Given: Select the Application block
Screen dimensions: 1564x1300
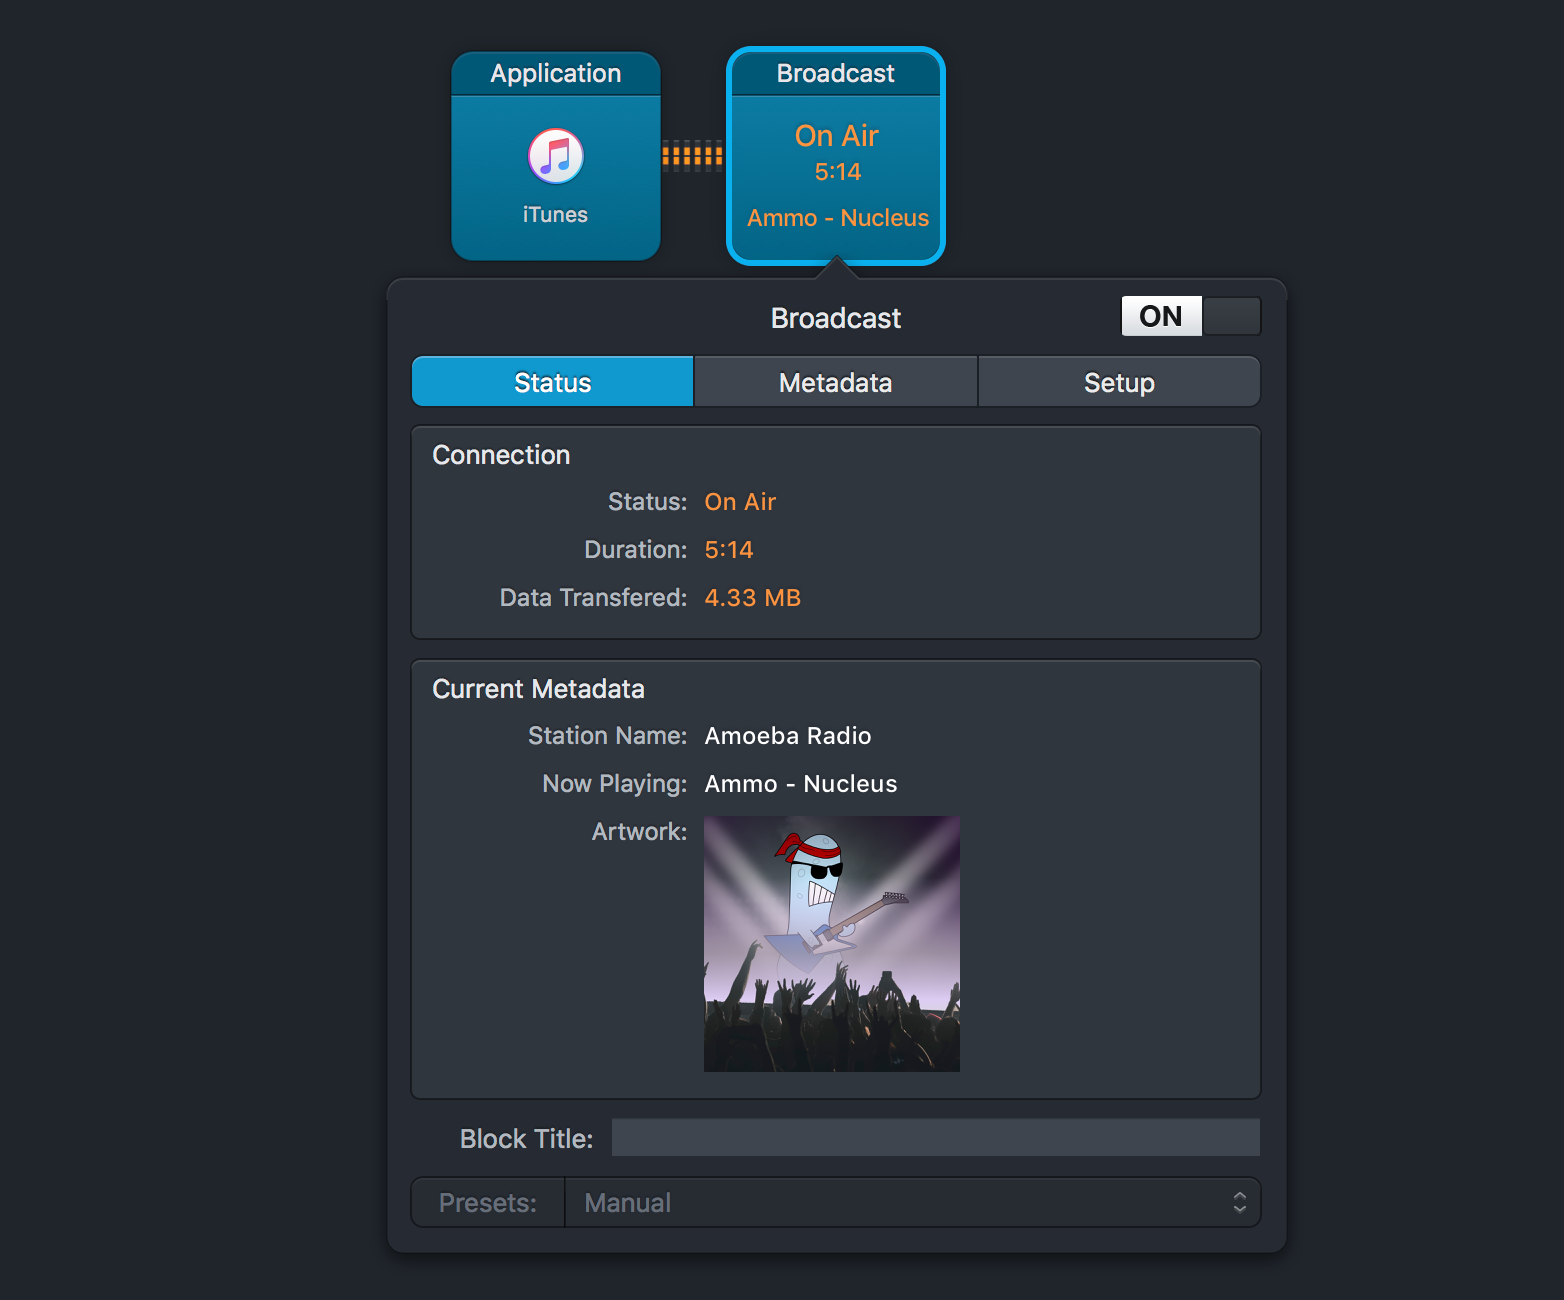Looking at the screenshot, I should tap(556, 156).
